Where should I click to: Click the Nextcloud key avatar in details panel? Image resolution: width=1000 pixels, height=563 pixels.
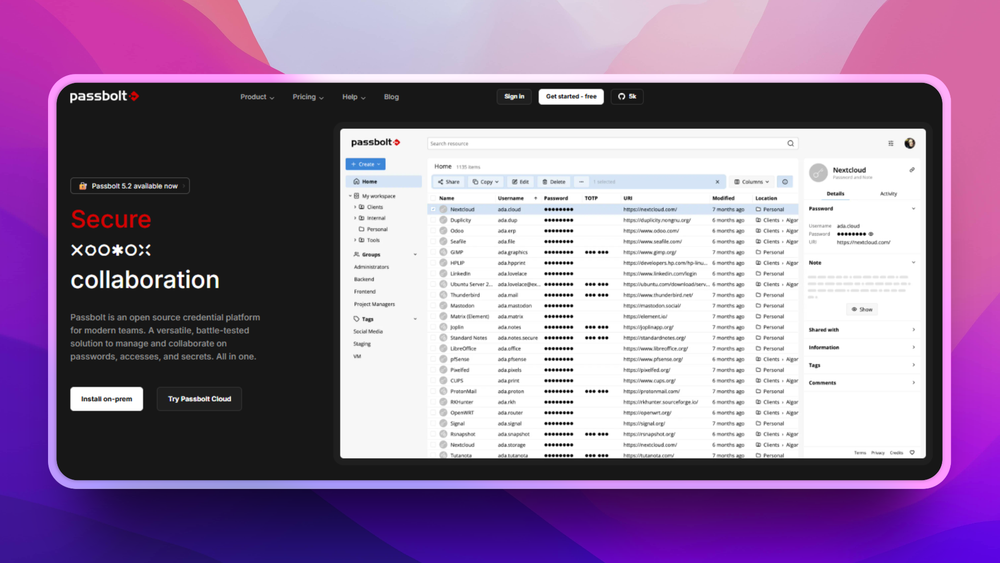[x=818, y=172]
